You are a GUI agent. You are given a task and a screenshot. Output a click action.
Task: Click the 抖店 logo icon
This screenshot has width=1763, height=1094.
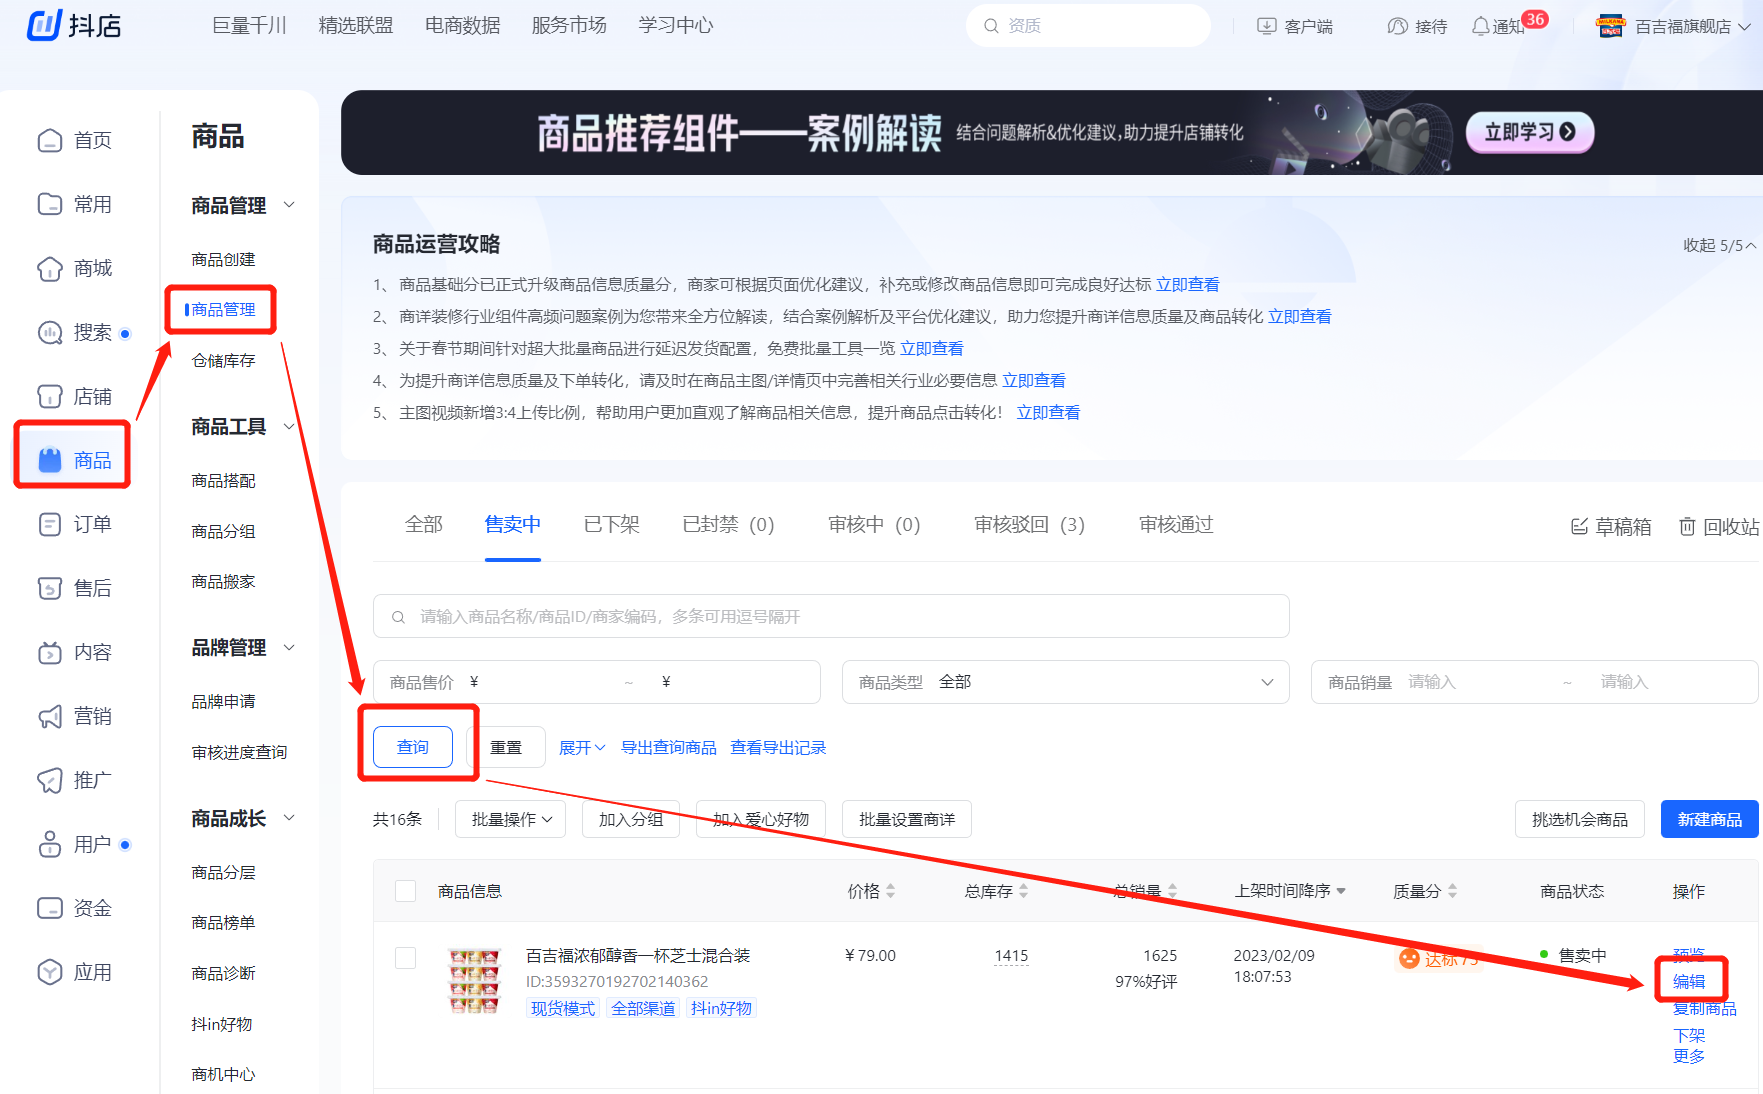click(x=44, y=25)
